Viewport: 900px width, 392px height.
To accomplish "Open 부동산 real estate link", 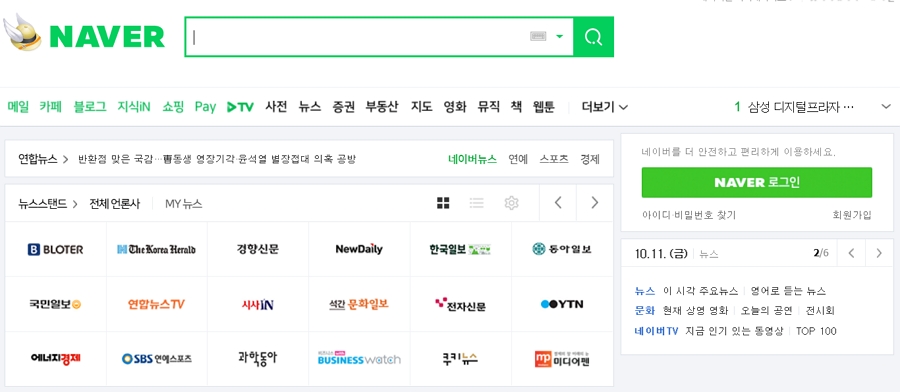I will (x=382, y=107).
